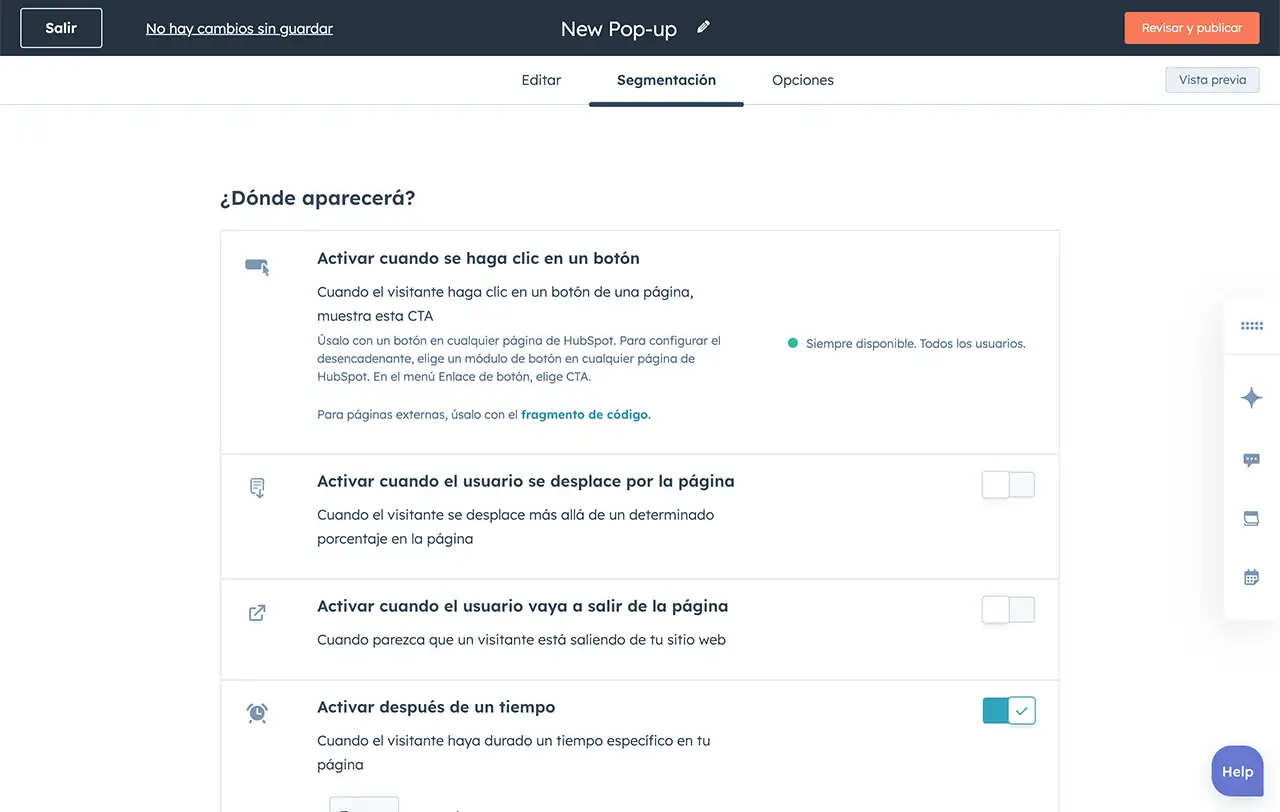
Task: Click Activar cuando el usuario se desplace heading
Action: pyautogui.click(x=526, y=481)
